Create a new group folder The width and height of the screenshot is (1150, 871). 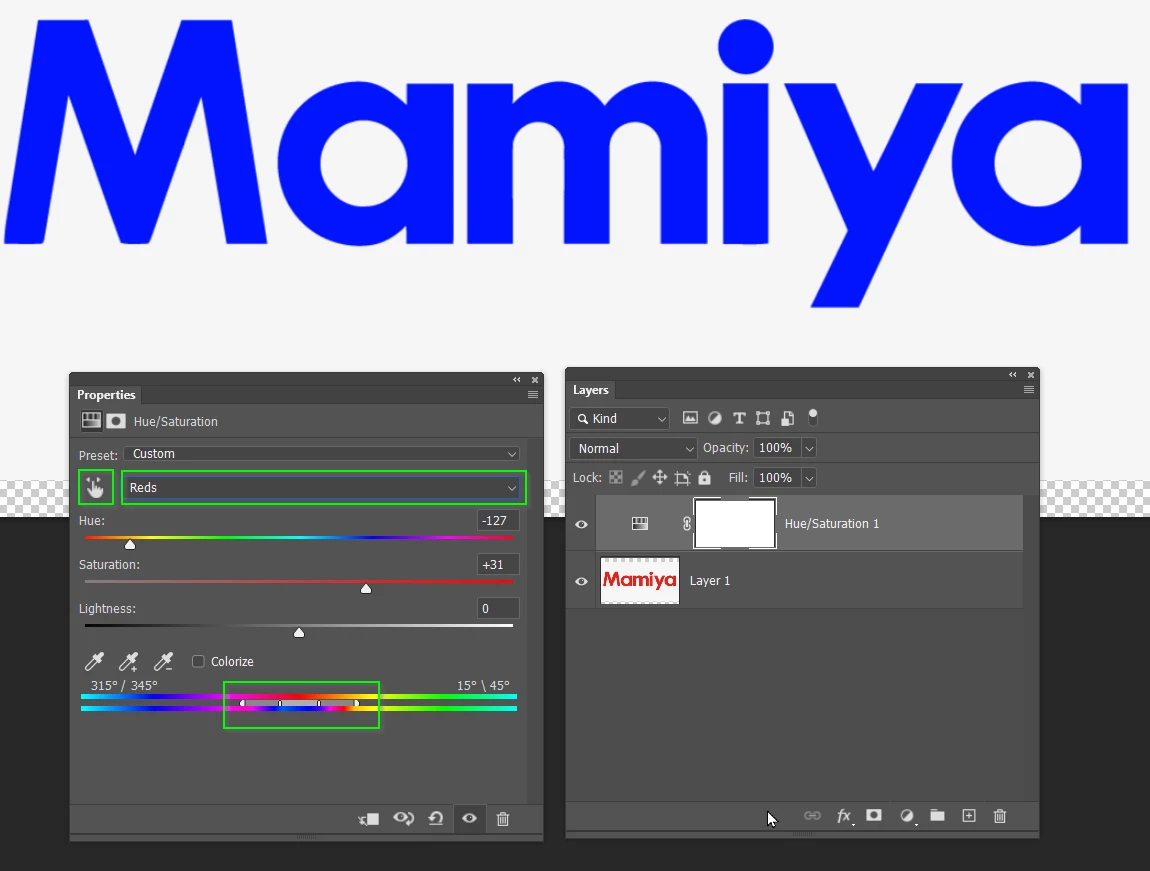[937, 815]
